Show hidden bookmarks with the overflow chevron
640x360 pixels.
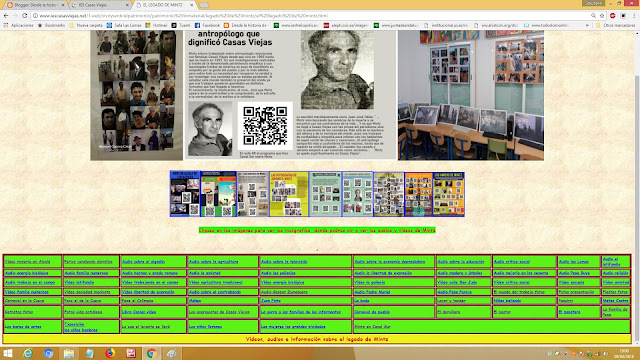coord(587,25)
